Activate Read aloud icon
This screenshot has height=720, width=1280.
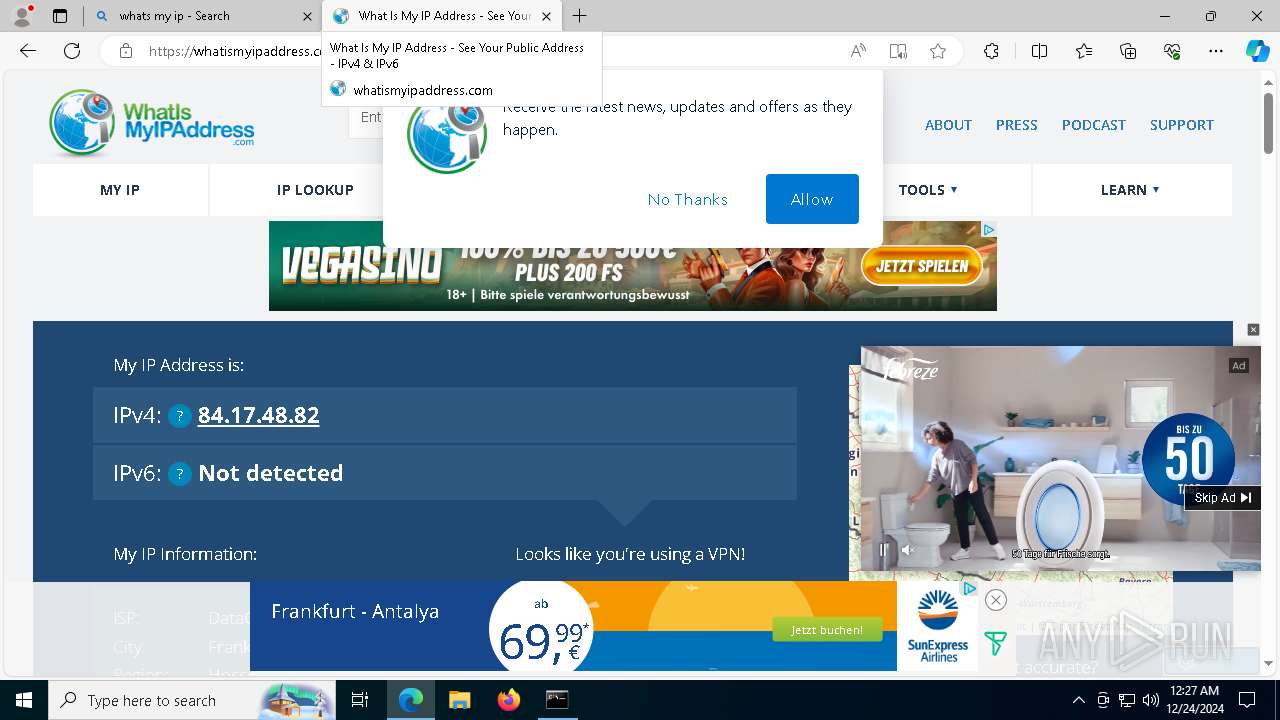coord(858,51)
